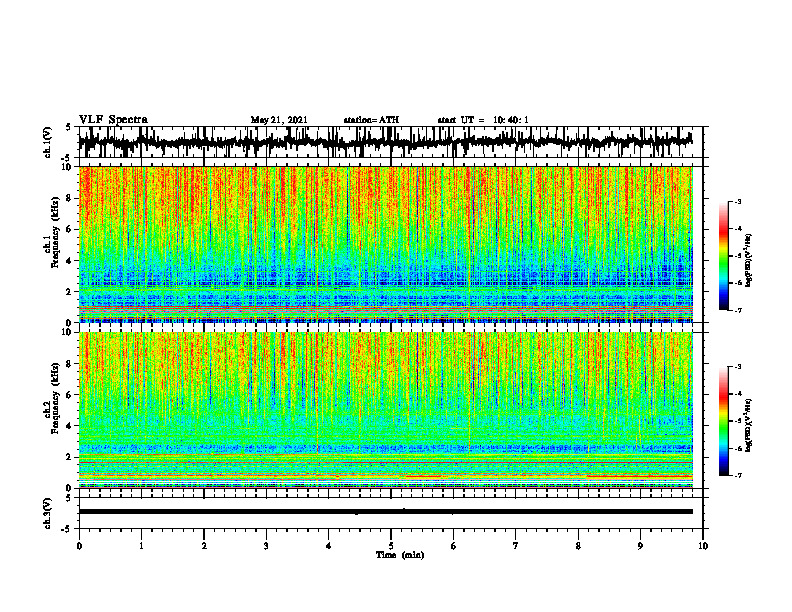
Task: Click inside the ch.2 spectrogram panel
Action: pyautogui.click(x=386, y=410)
